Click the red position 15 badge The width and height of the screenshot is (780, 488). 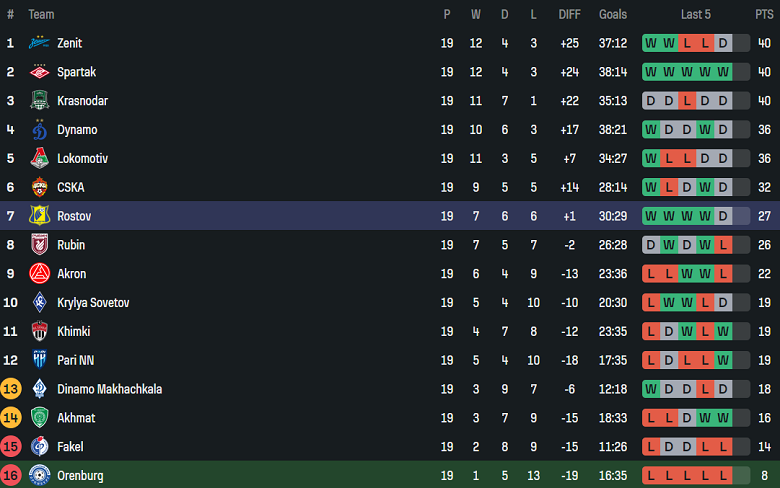(x=11, y=446)
